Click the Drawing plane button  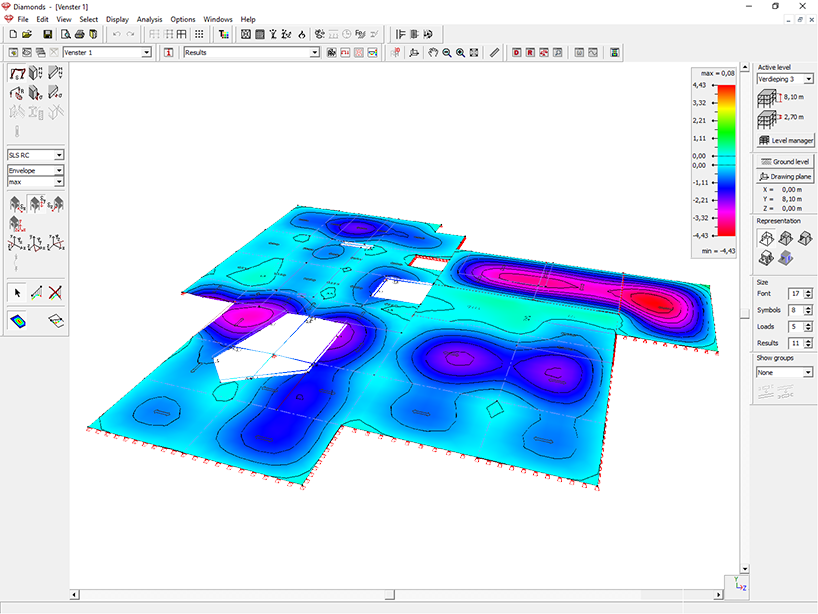click(785, 176)
